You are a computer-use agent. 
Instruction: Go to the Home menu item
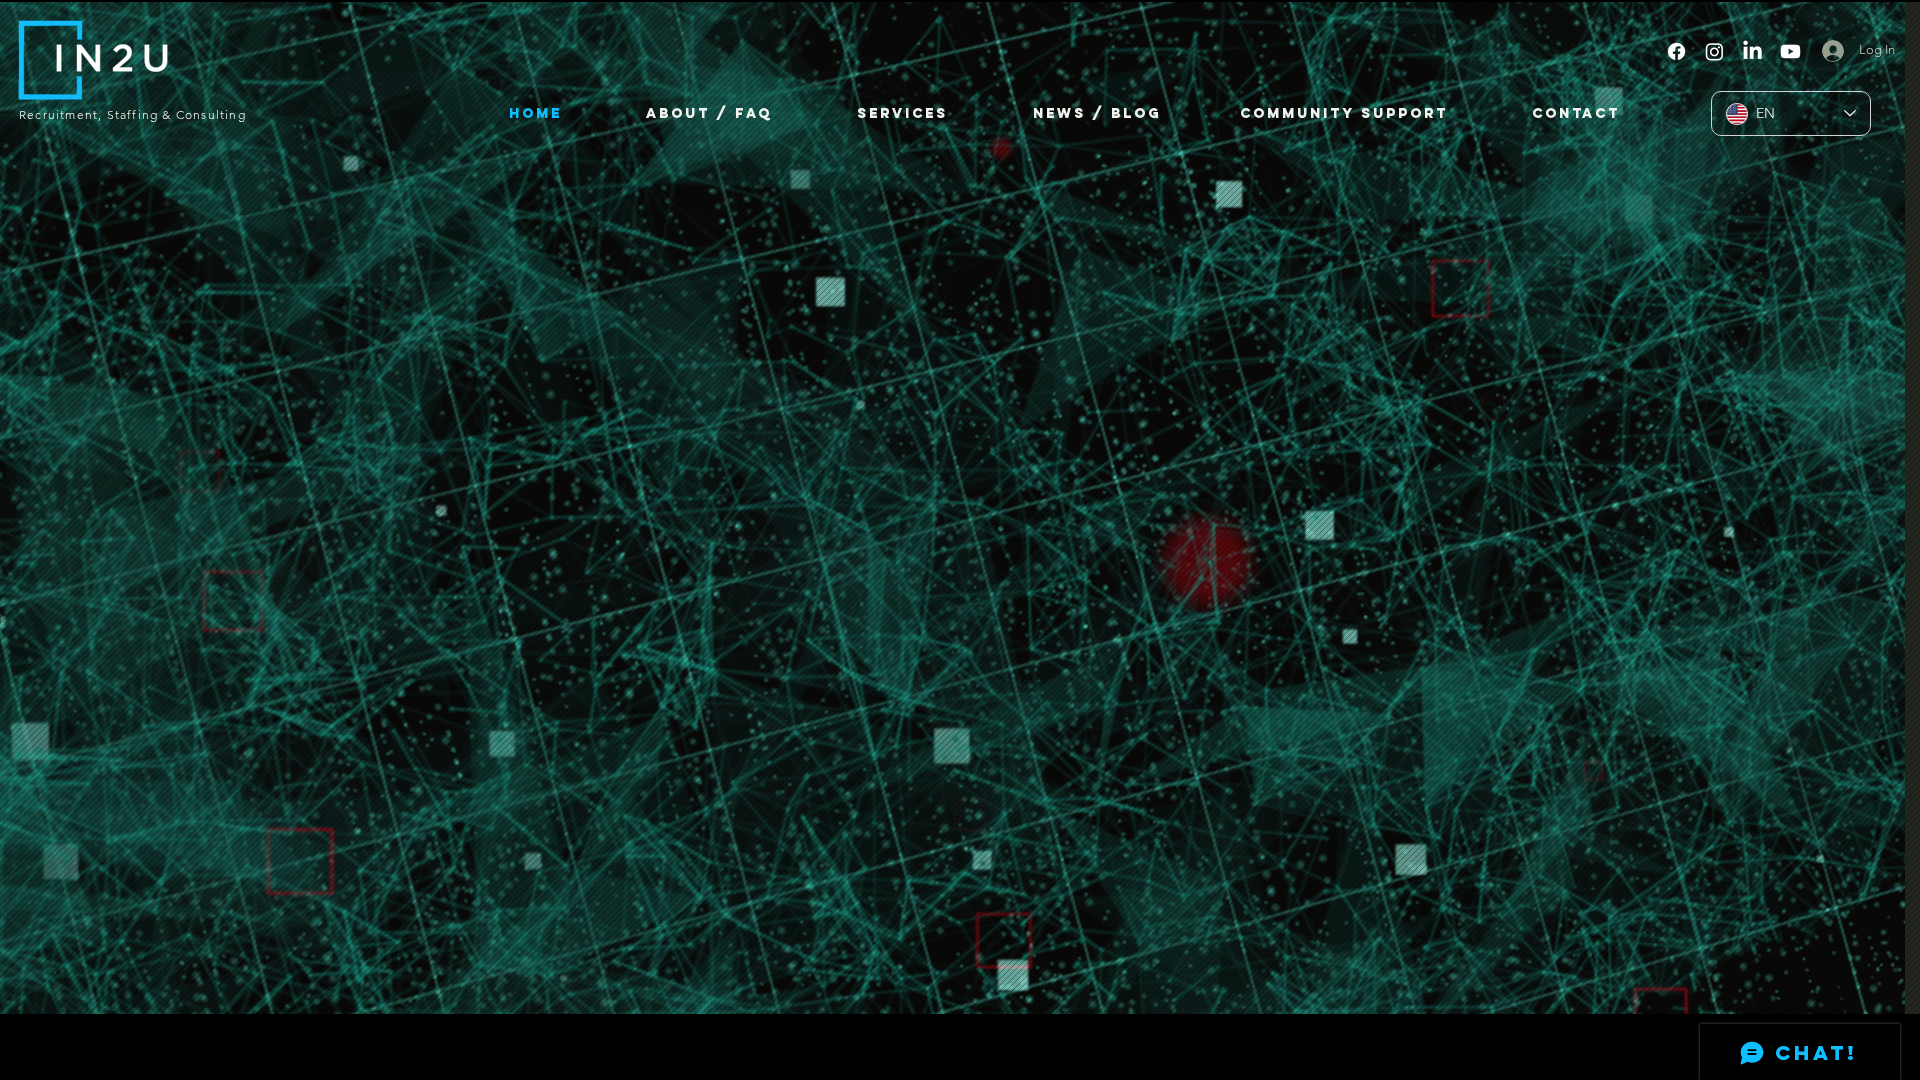coord(535,114)
